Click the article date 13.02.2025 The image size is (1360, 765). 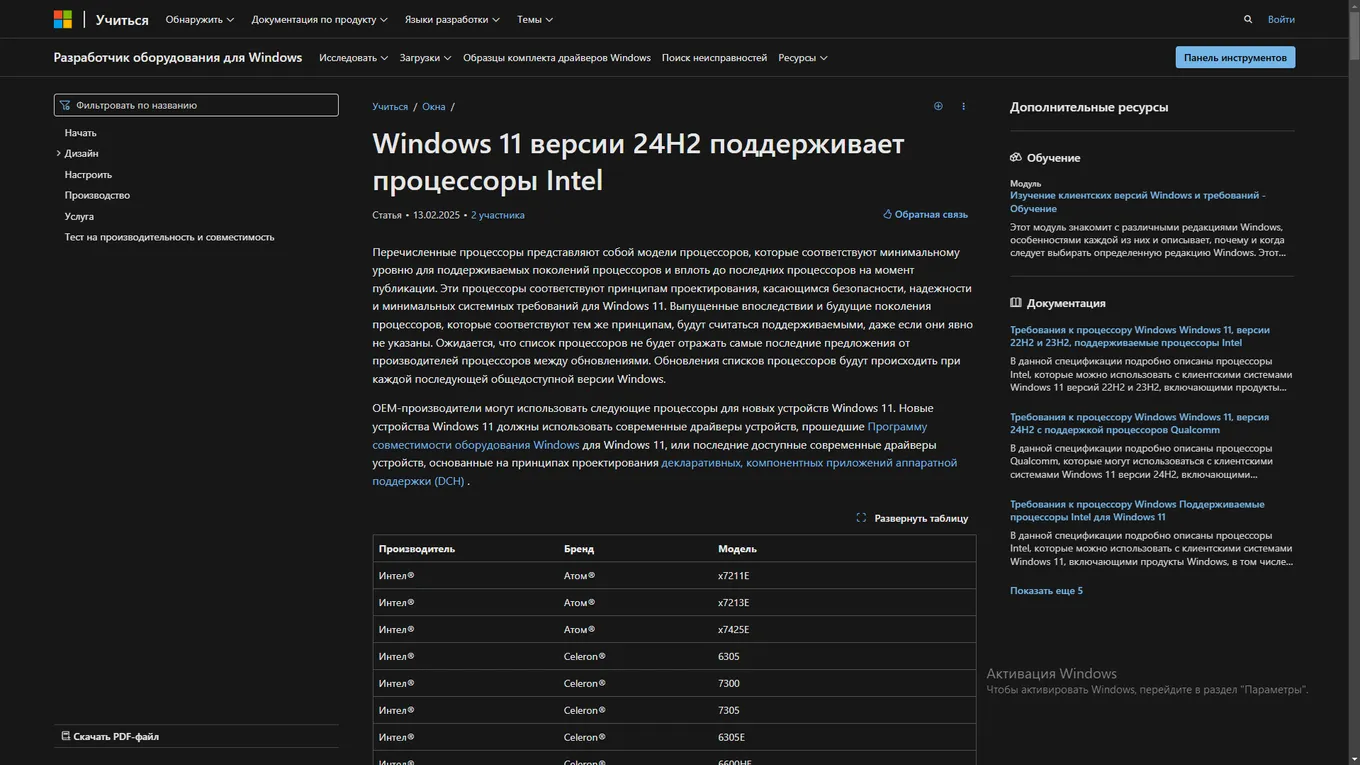click(x=436, y=215)
